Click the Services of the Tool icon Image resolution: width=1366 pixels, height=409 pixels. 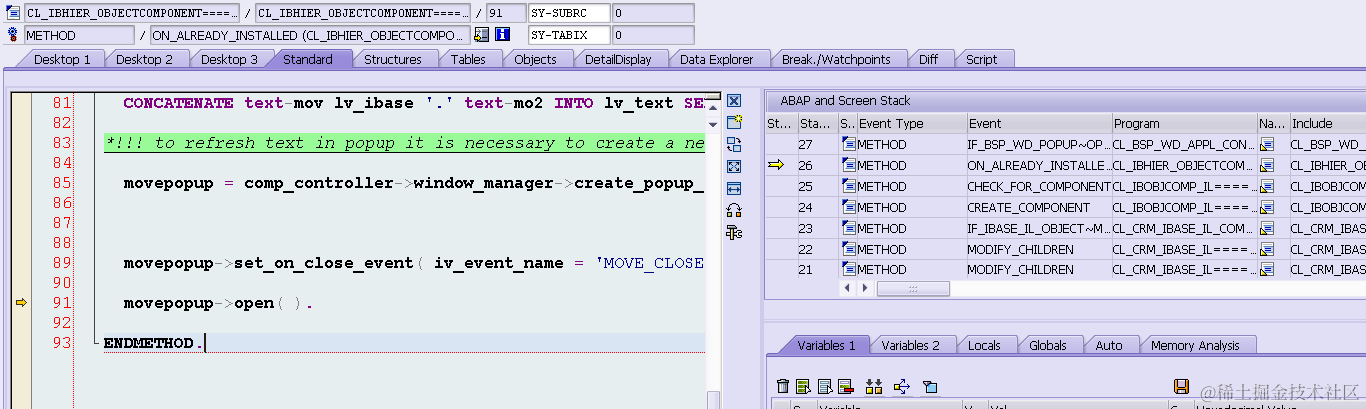[x=734, y=210]
